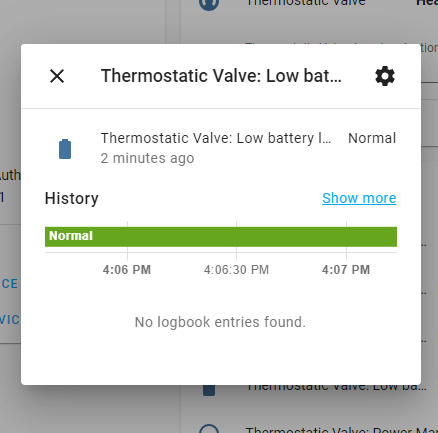Open entity settings via gear icon
Image resolution: width=438 pixels, height=433 pixels.
[x=385, y=76]
